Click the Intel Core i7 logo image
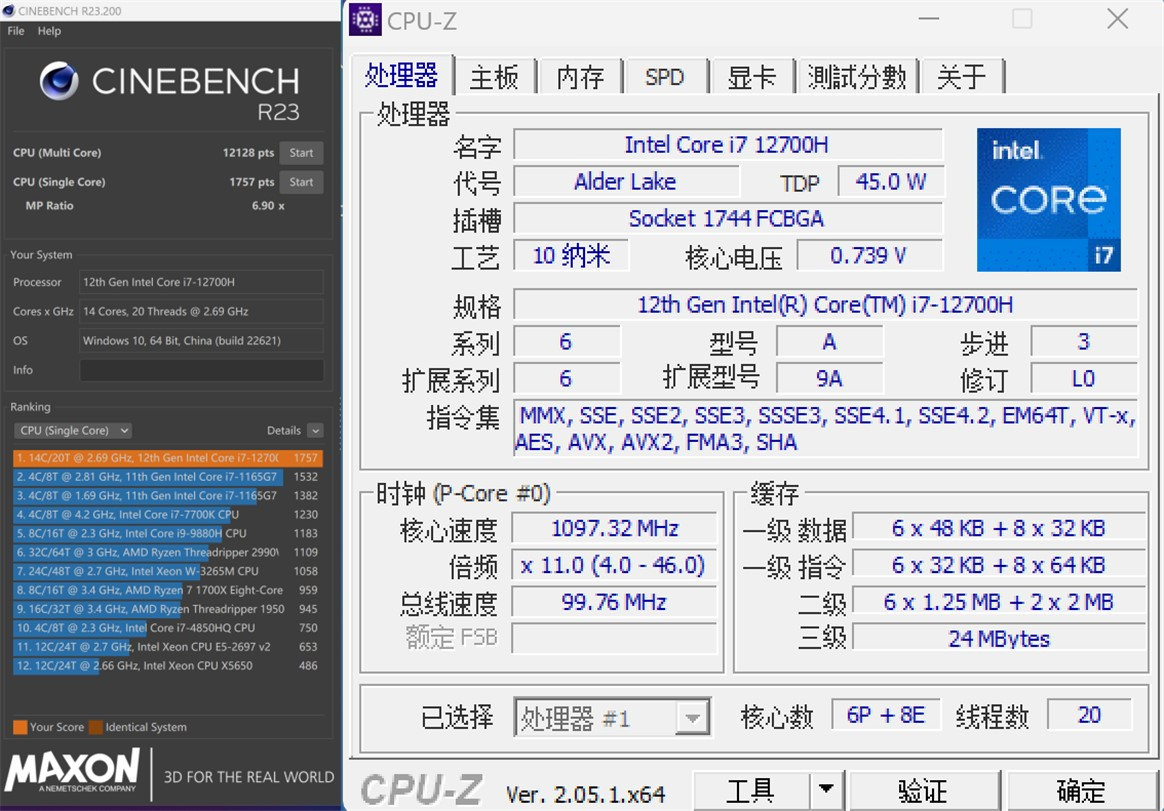Screen dimensions: 1164x811 pyautogui.click(x=1048, y=199)
